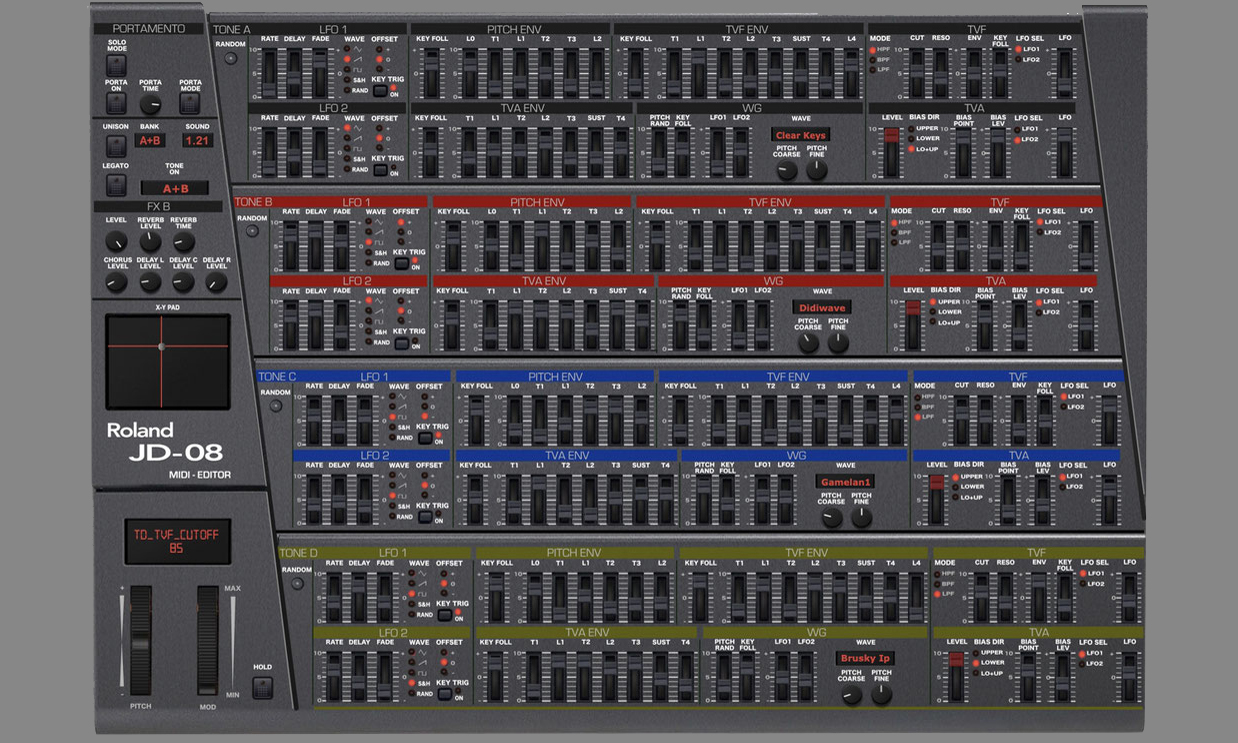The width and height of the screenshot is (1238, 743).
Task: Enable the Unison switch
Action: tap(116, 146)
